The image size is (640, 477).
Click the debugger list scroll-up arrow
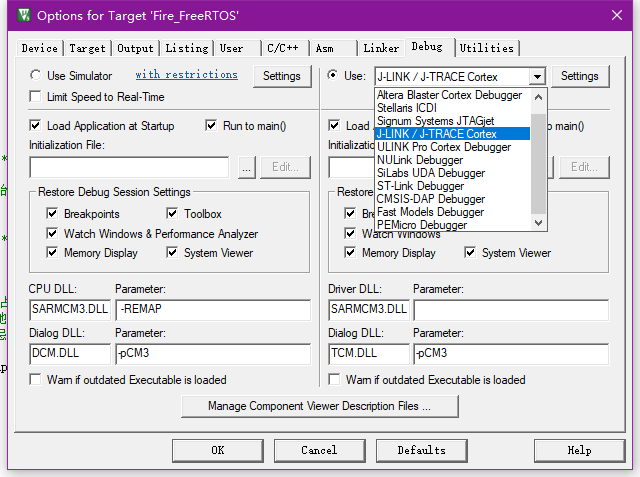(x=538, y=97)
